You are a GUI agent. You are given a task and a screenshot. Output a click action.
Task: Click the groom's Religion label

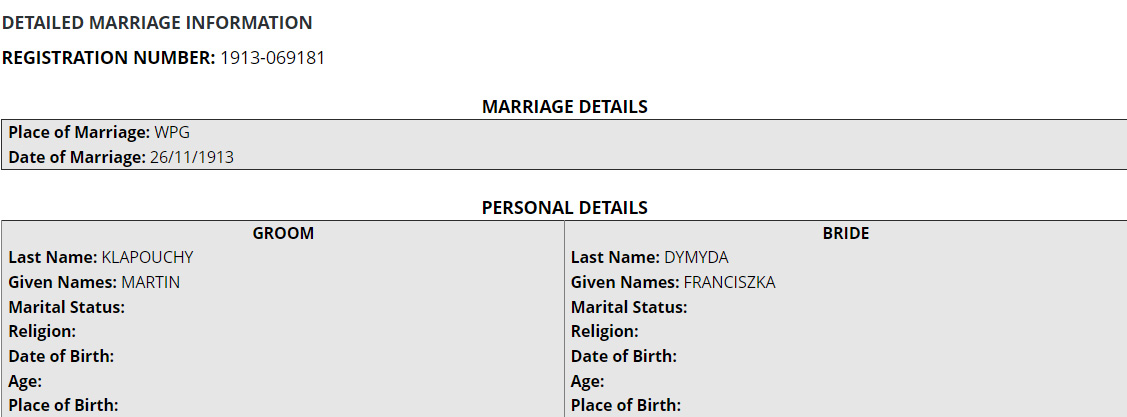pyautogui.click(x=43, y=331)
